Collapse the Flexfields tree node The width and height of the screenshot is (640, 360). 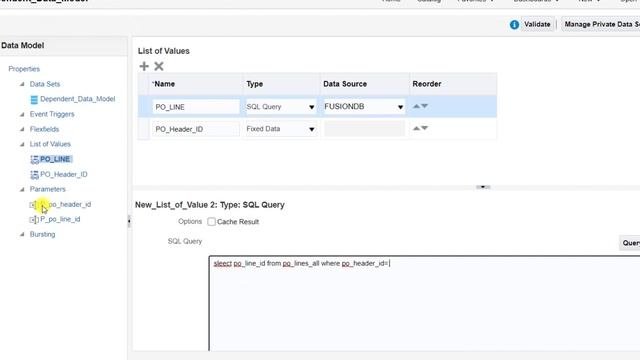[x=22, y=129]
